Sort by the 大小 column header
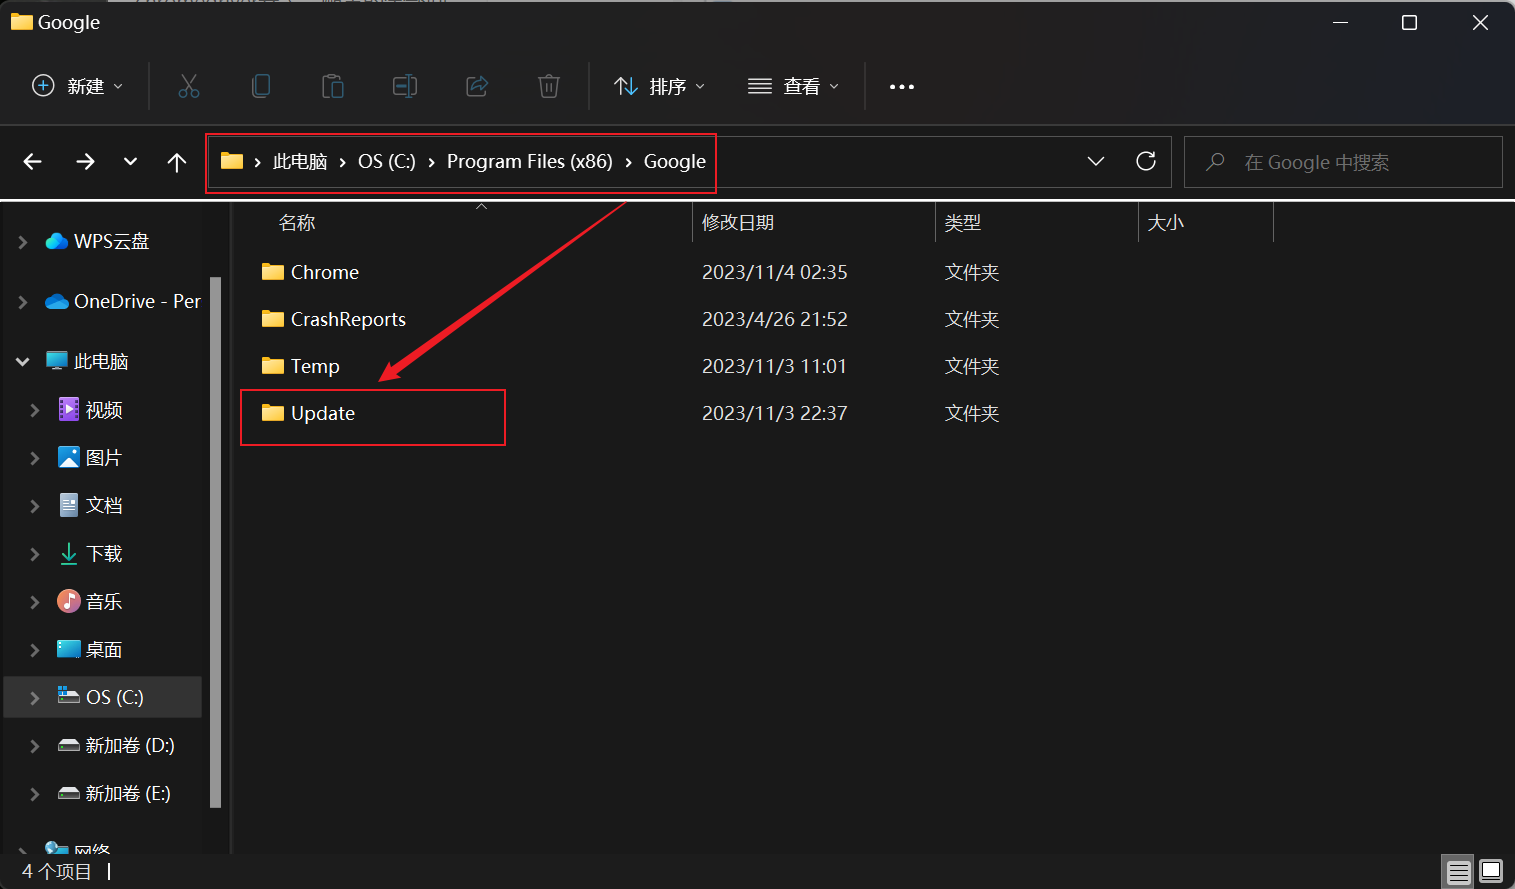This screenshot has height=889, width=1515. [1206, 223]
